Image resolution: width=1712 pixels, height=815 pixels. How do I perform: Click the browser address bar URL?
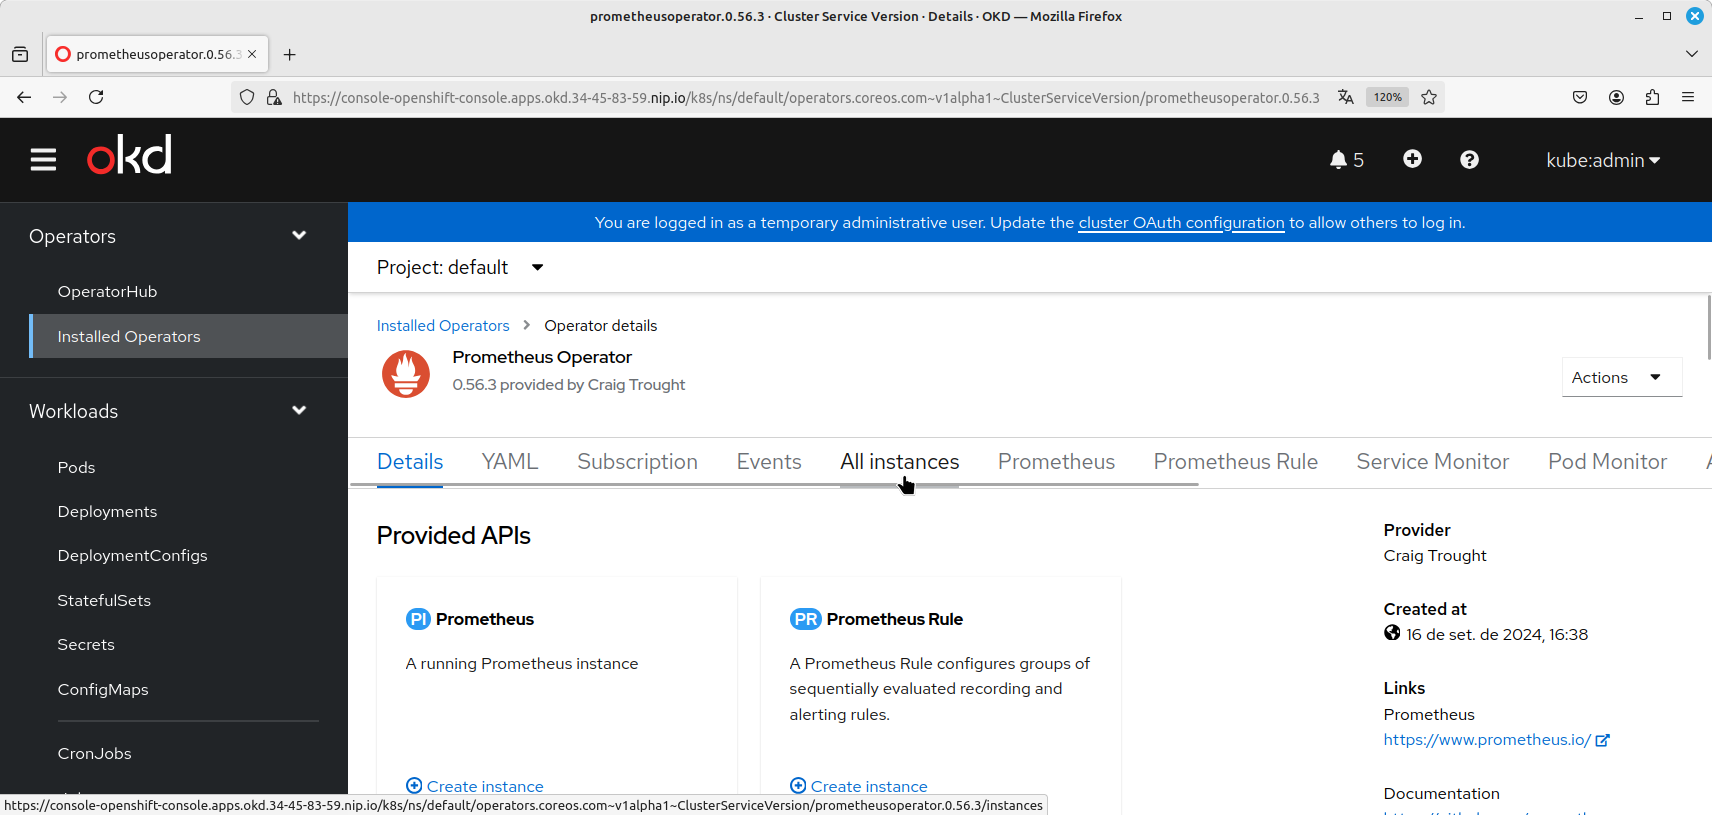click(806, 97)
